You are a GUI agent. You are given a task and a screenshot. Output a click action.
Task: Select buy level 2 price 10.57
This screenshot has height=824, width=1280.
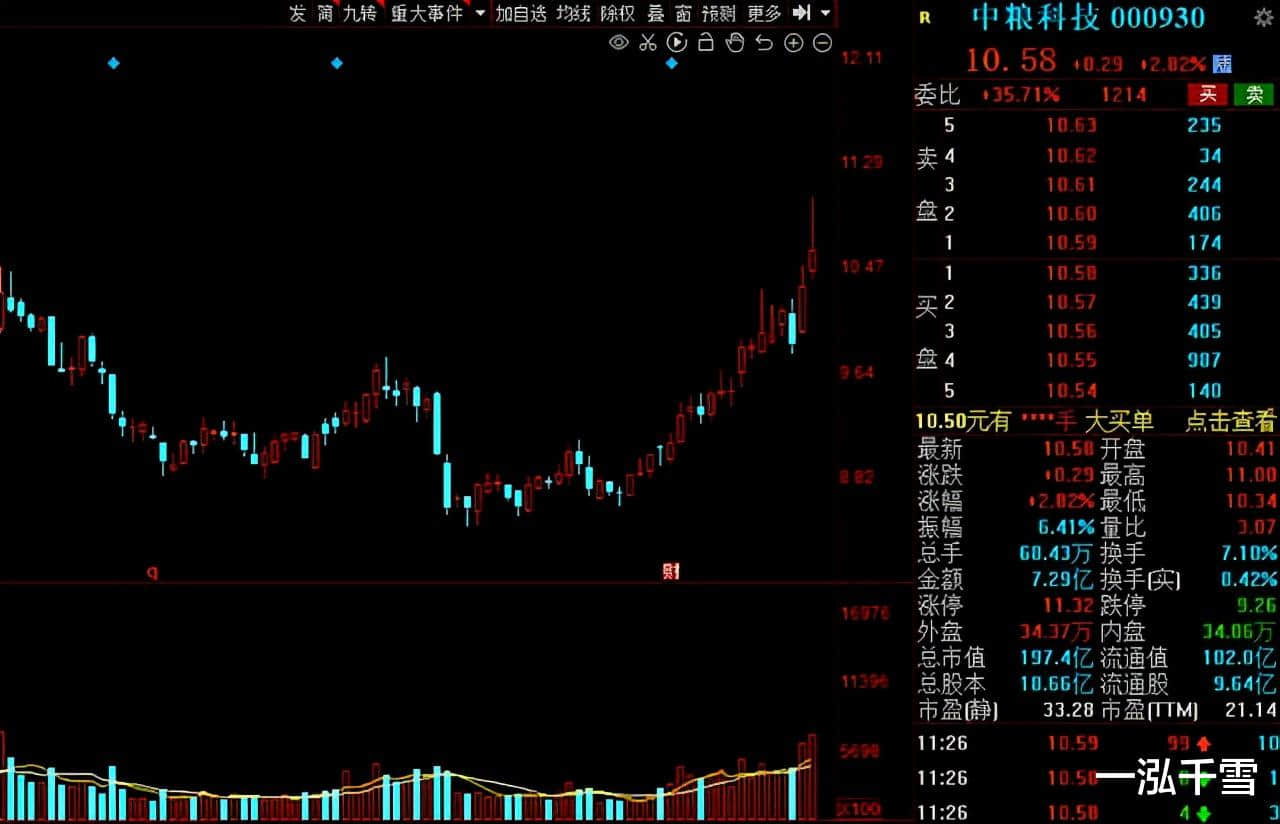point(1071,302)
